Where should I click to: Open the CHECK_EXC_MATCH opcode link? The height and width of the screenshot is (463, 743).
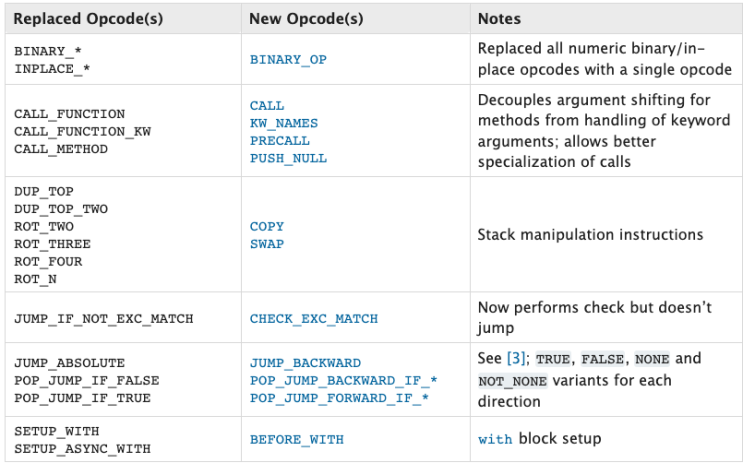click(x=314, y=318)
